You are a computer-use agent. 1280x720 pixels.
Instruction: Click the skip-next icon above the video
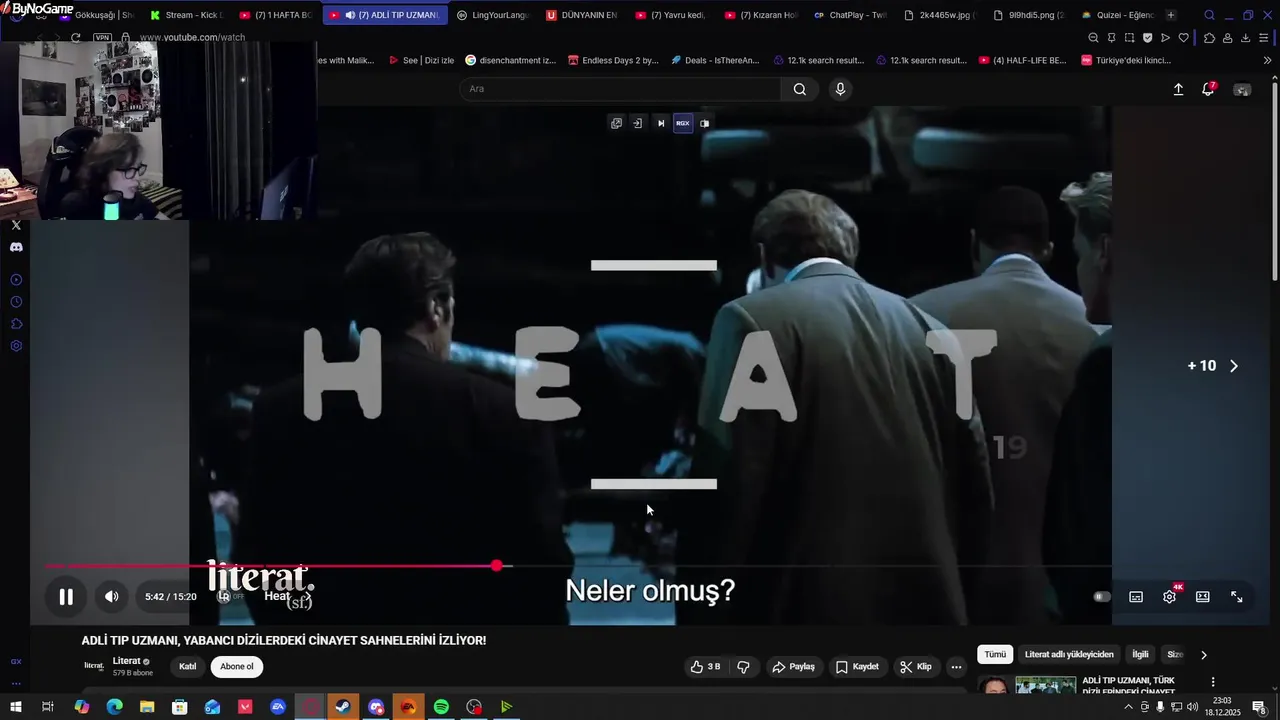[661, 124]
